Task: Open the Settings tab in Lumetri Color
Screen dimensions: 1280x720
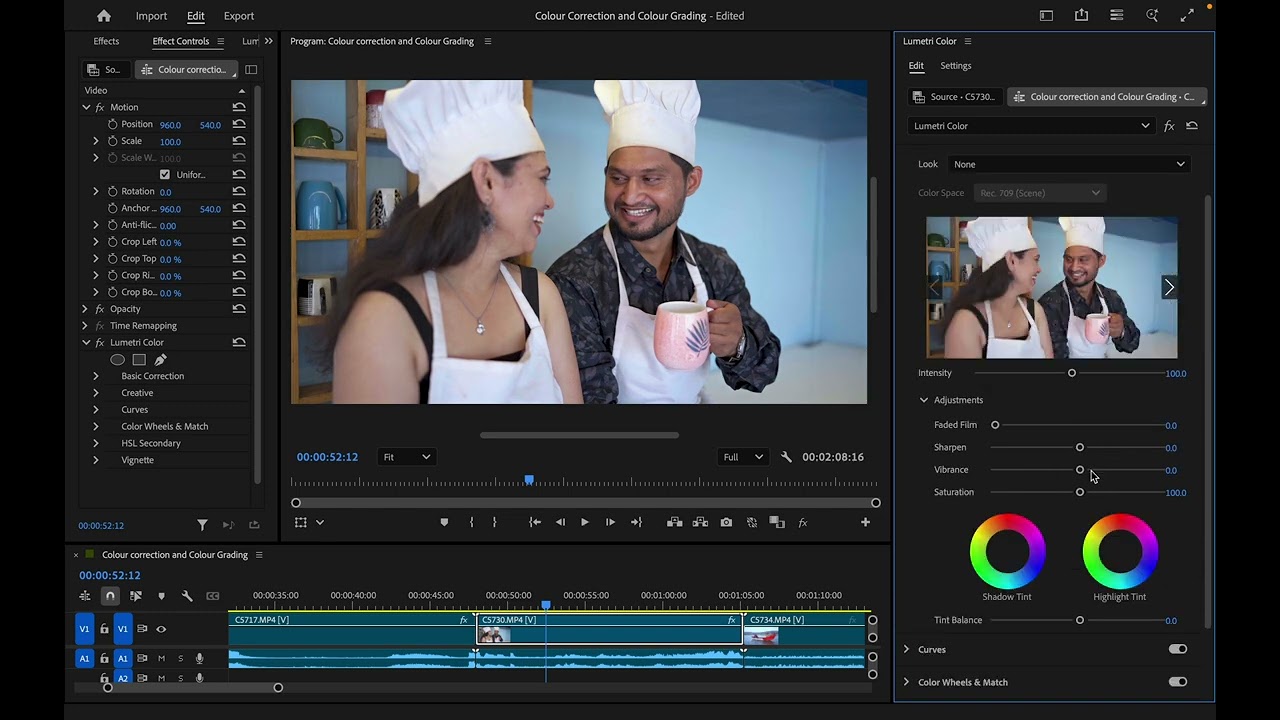Action: tap(955, 66)
